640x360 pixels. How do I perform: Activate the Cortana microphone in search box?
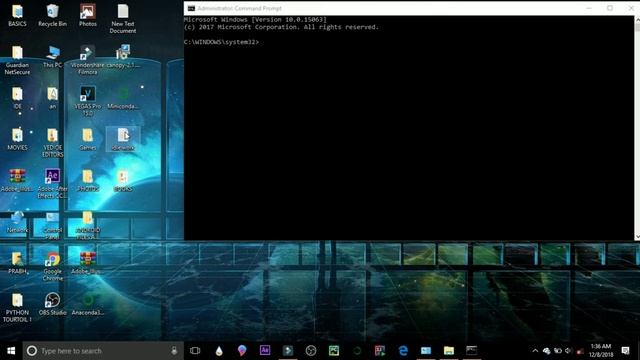pyautogui.click(x=174, y=351)
